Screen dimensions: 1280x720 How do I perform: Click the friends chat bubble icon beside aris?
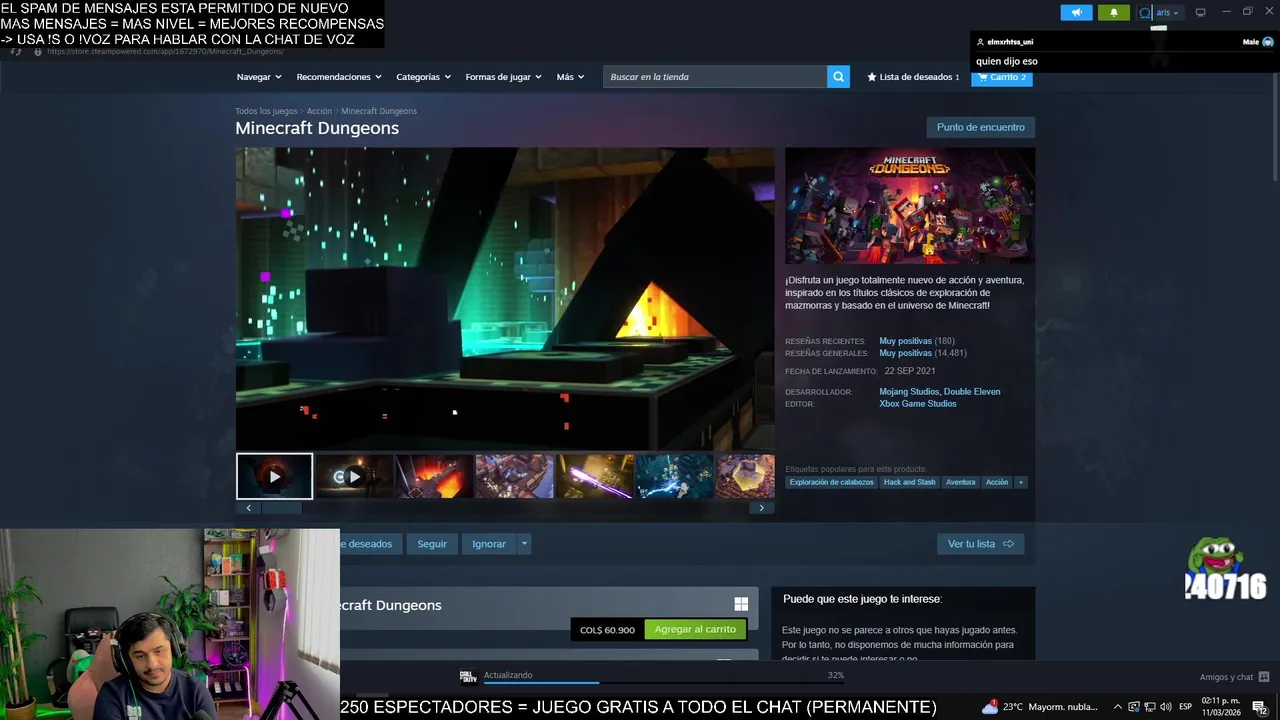pyautogui.click(x=1145, y=12)
